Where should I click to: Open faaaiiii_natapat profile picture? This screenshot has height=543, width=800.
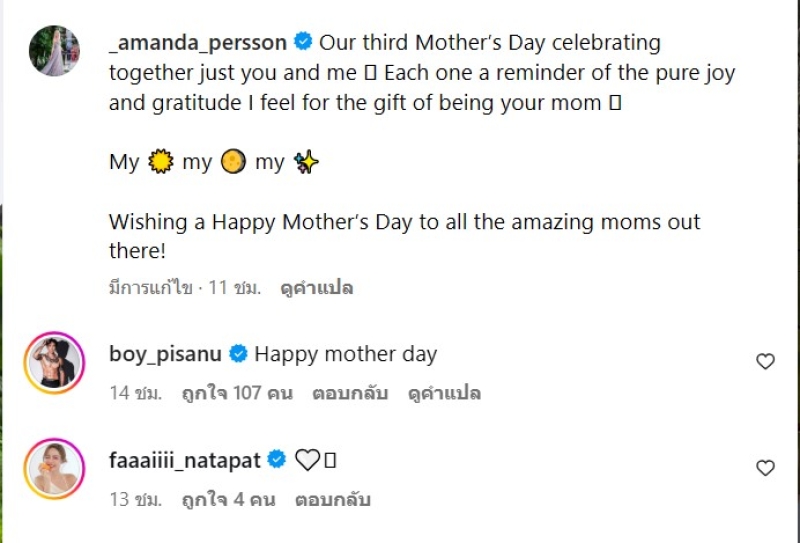54,468
